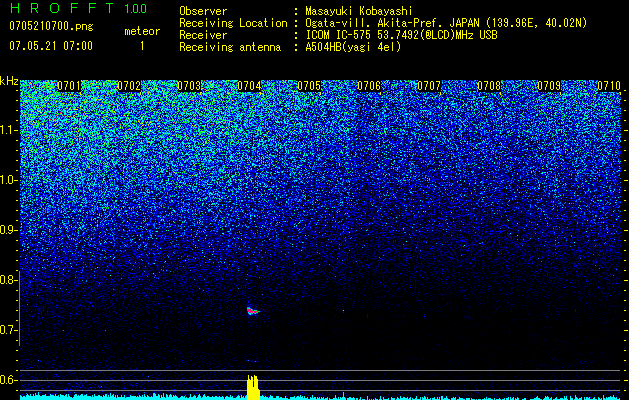
Task: Click the kHz axis unit label
Action: pos(9,81)
